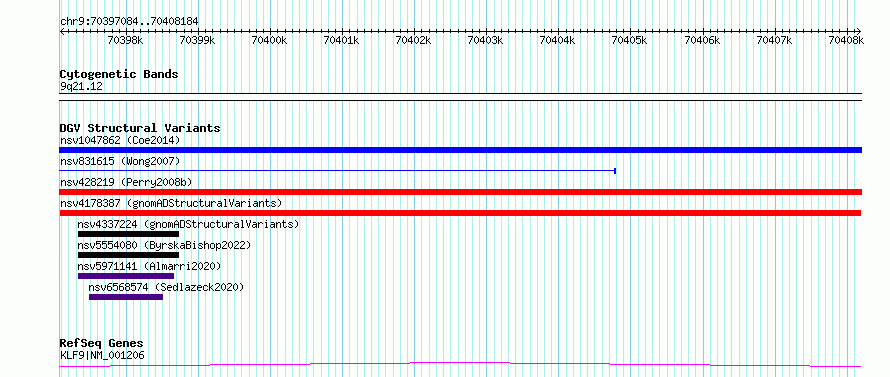This screenshot has width=890, height=377.
Task: Select the Cytogenetic Bands track title
Action: [119, 74]
